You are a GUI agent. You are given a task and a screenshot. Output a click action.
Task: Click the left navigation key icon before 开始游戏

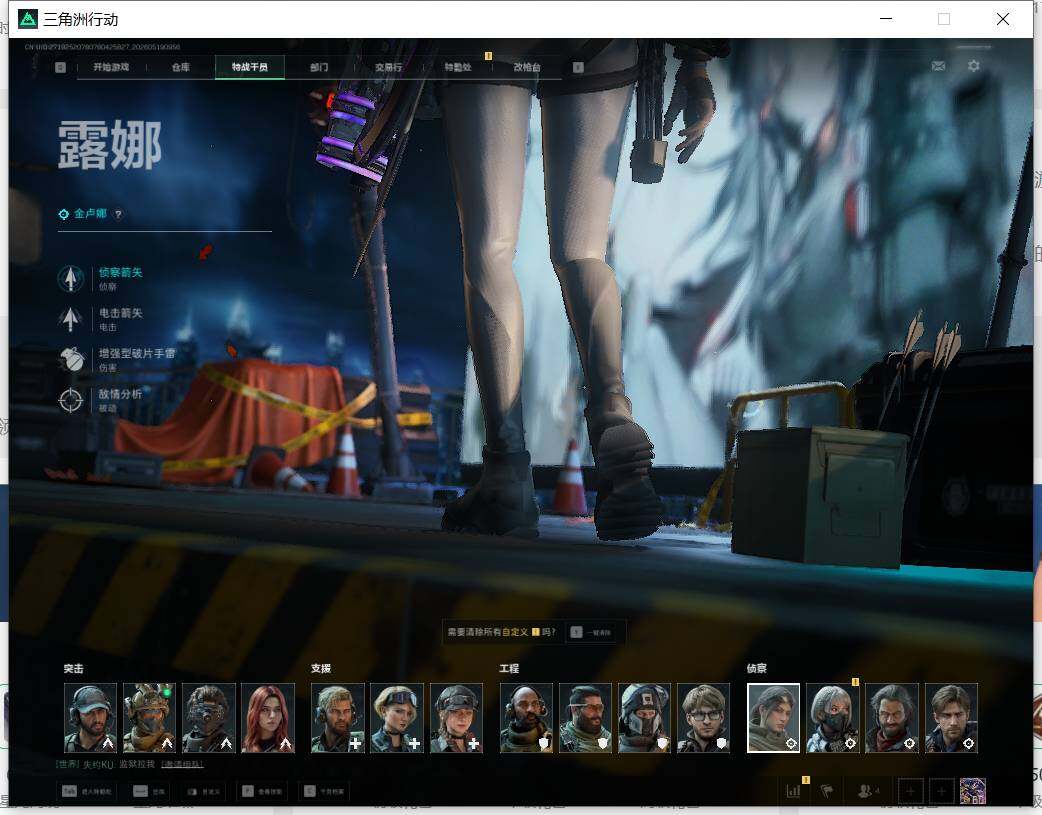point(60,67)
